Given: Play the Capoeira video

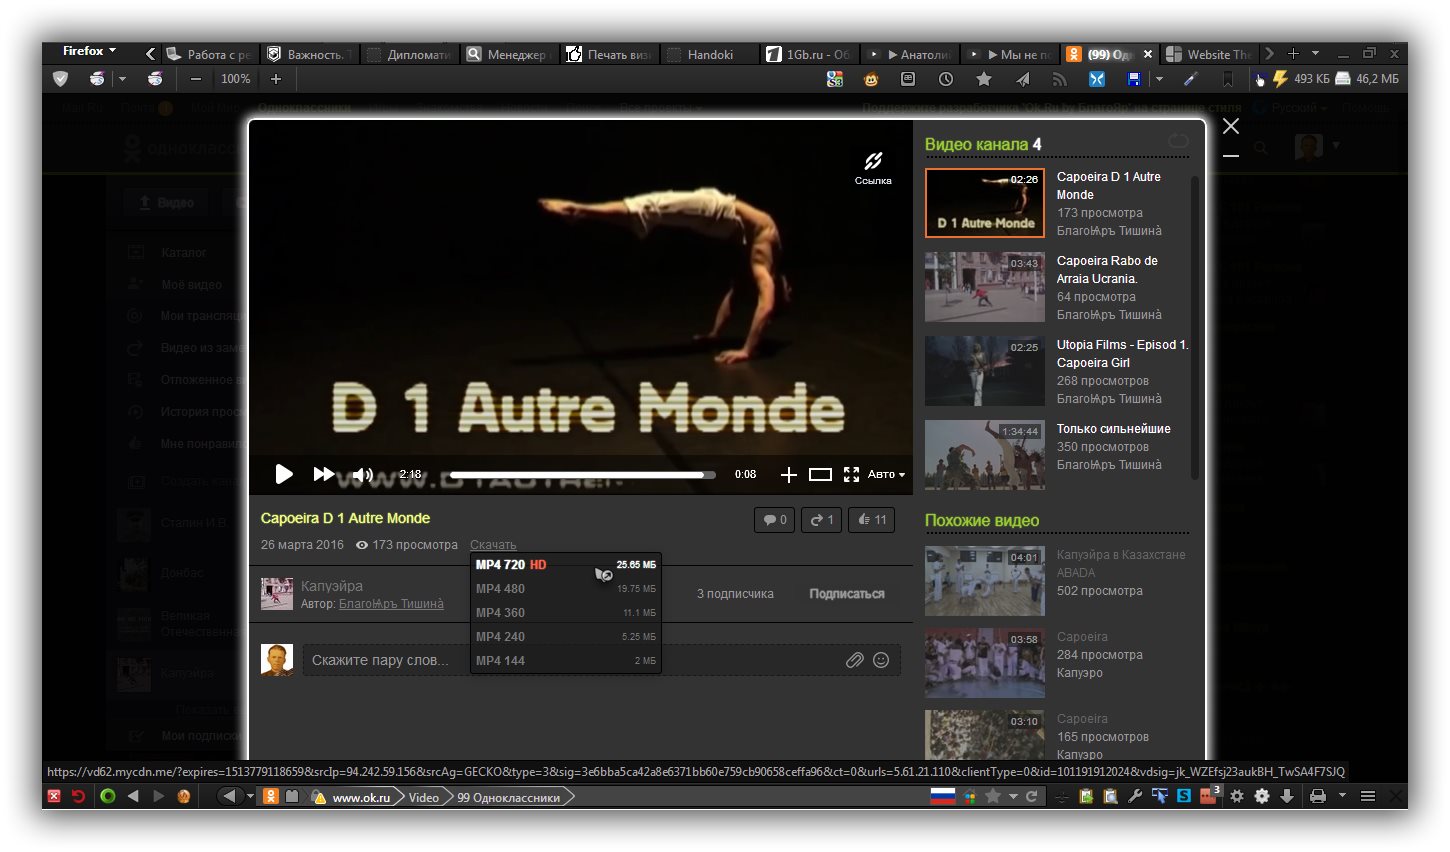Looking at the screenshot, I should (x=284, y=474).
